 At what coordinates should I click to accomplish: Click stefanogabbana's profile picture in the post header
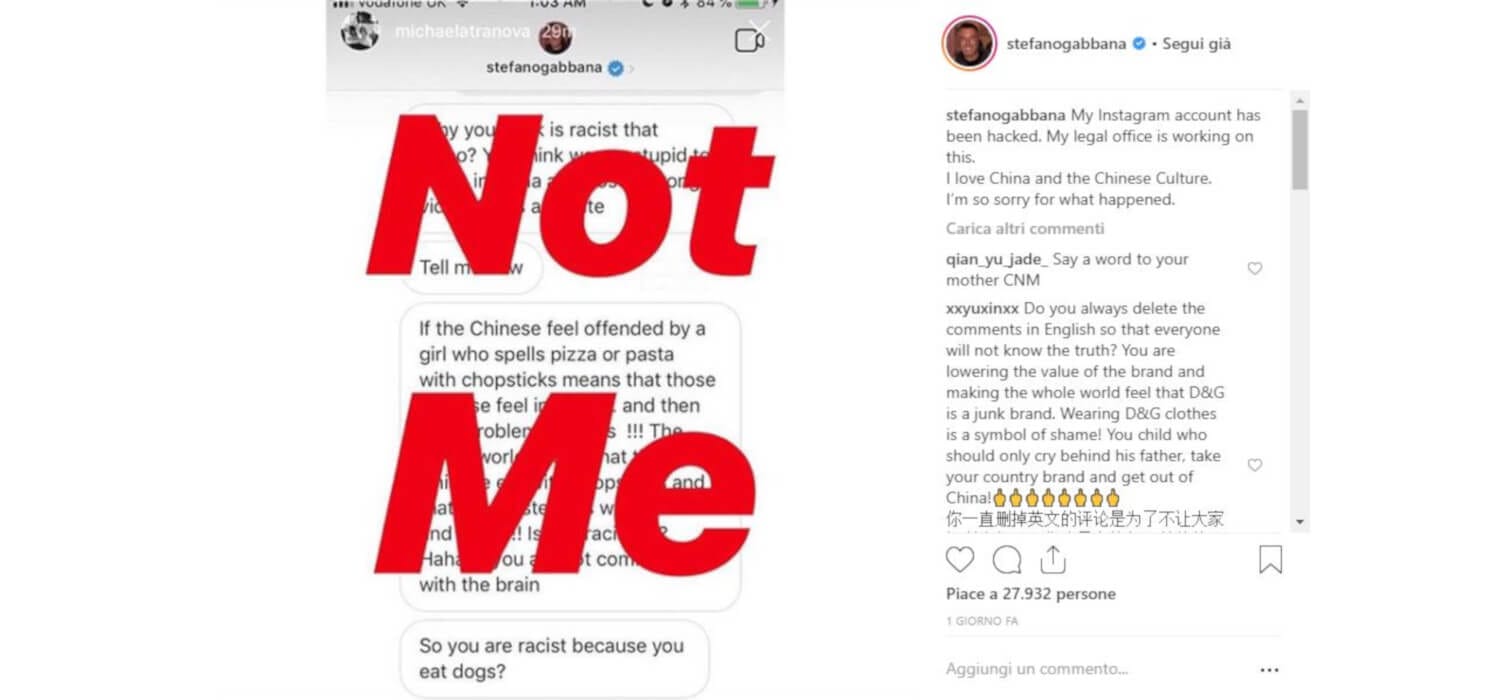point(969,44)
